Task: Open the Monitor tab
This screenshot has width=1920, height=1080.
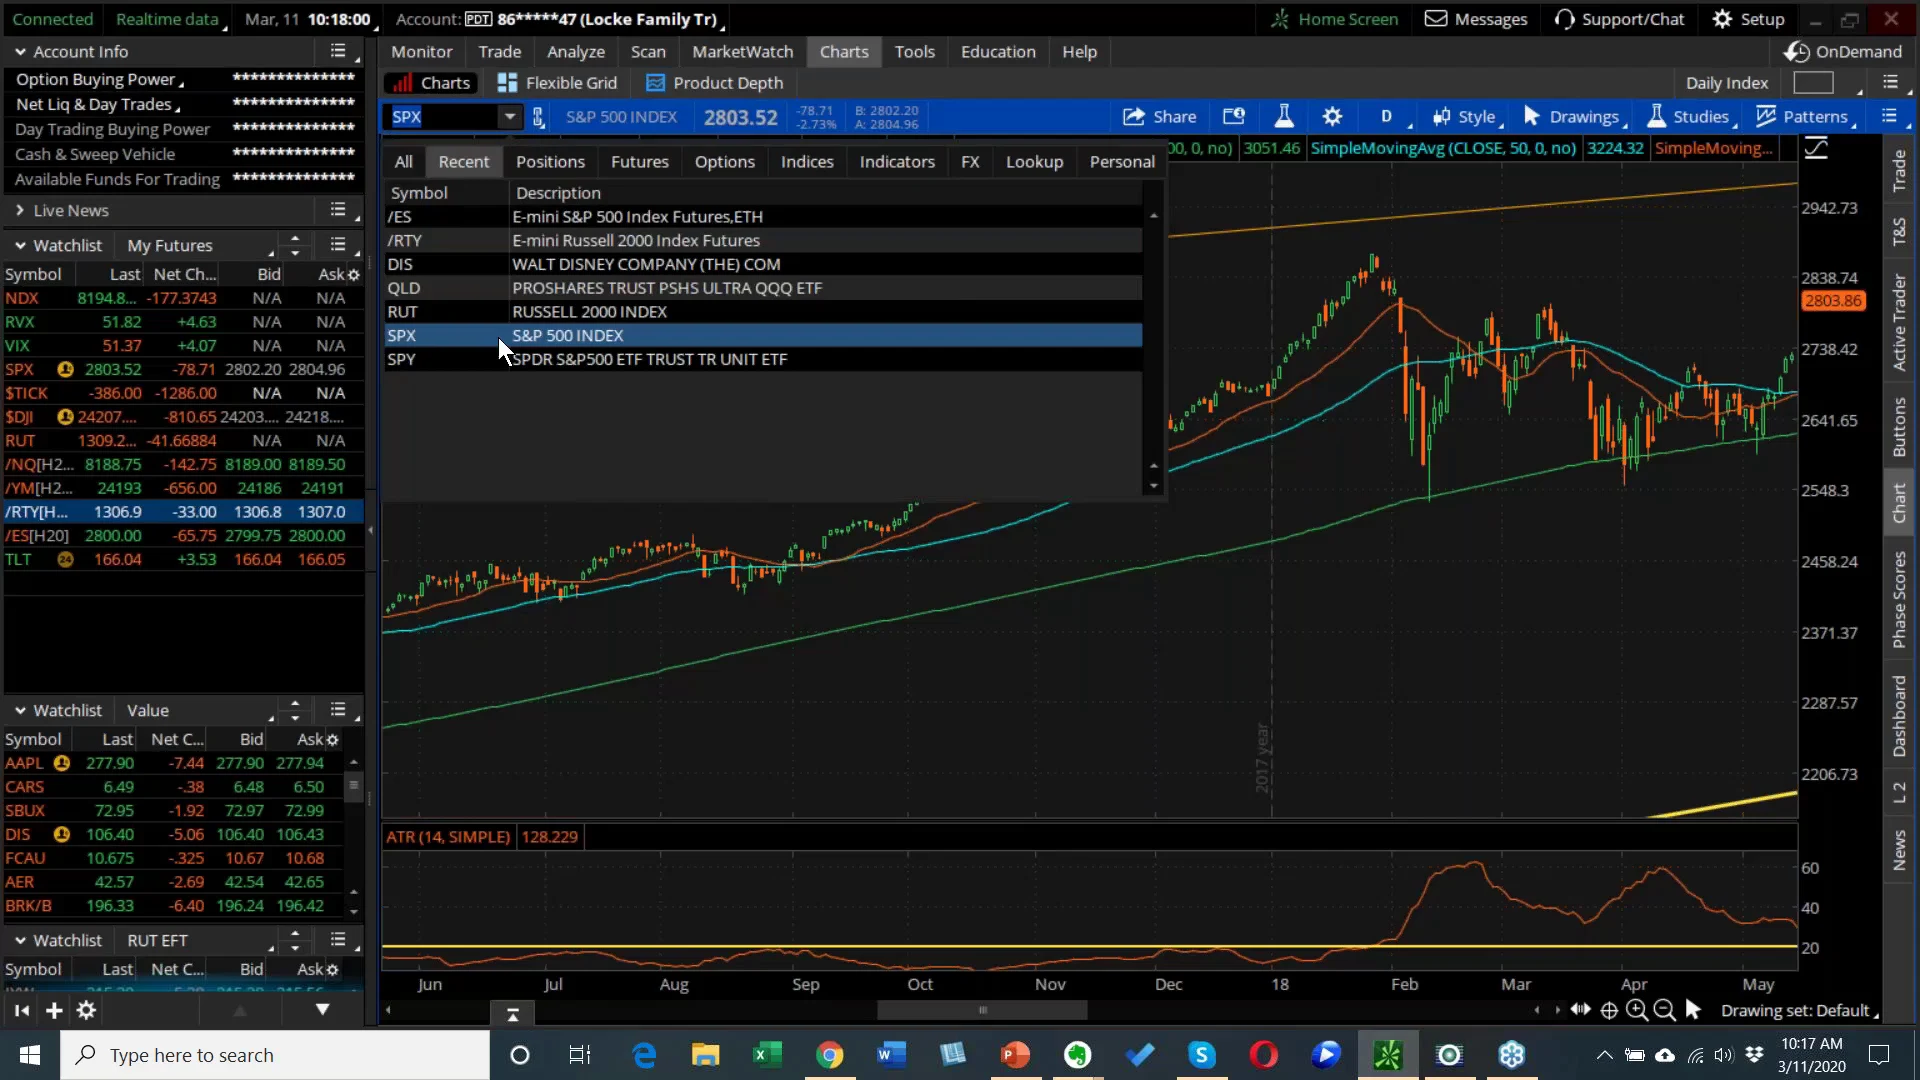Action: 421,52
